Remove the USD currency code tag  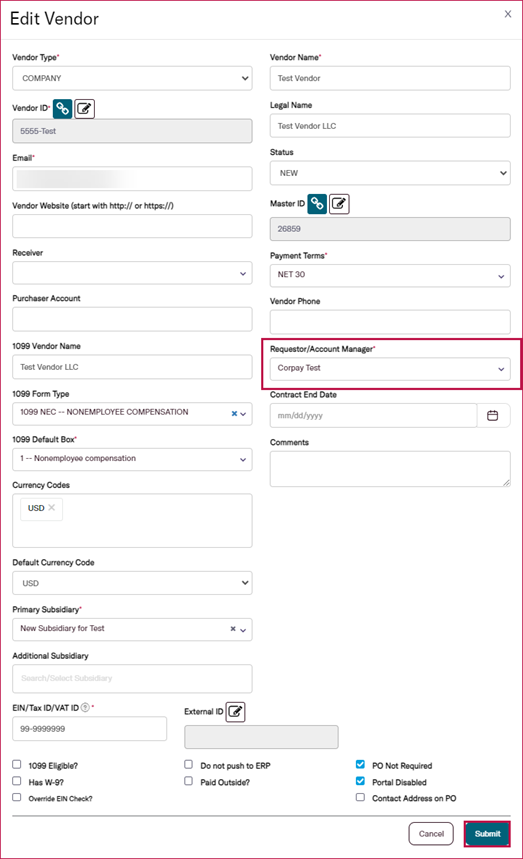coord(51,508)
